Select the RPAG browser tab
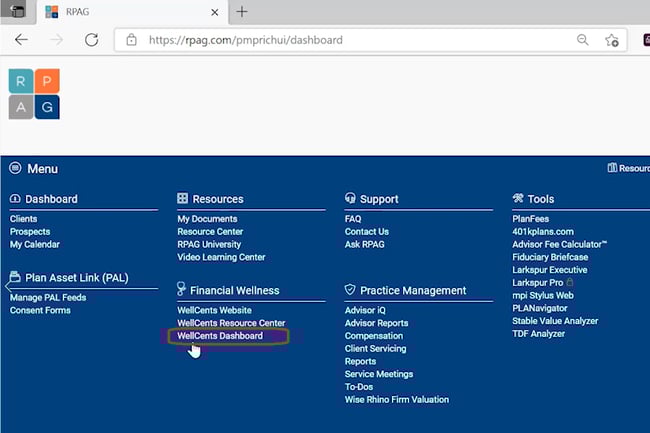 click(x=132, y=12)
